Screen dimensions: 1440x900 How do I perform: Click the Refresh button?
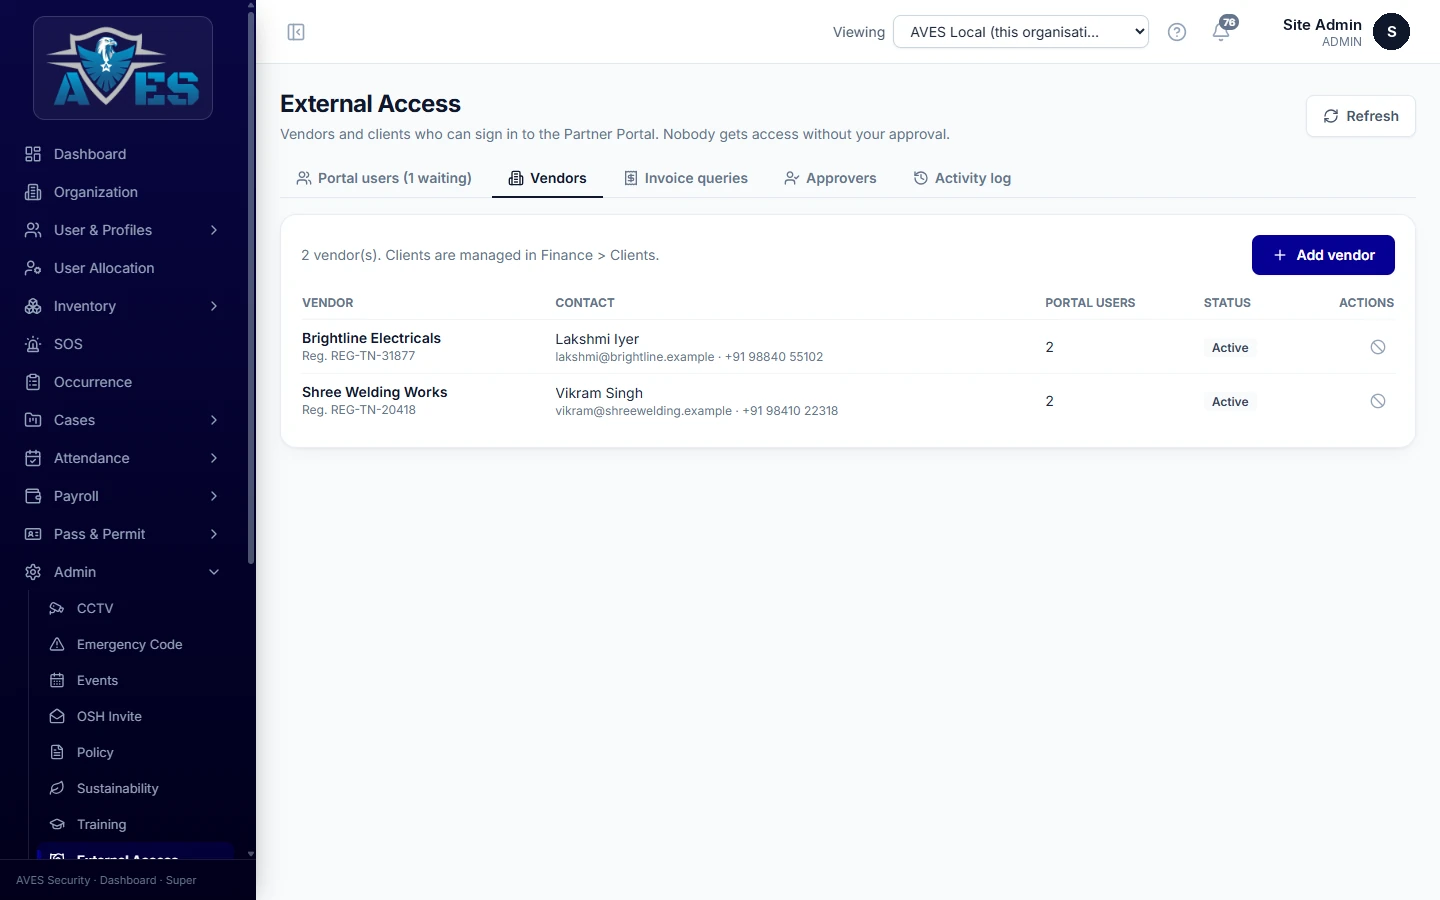click(1361, 116)
